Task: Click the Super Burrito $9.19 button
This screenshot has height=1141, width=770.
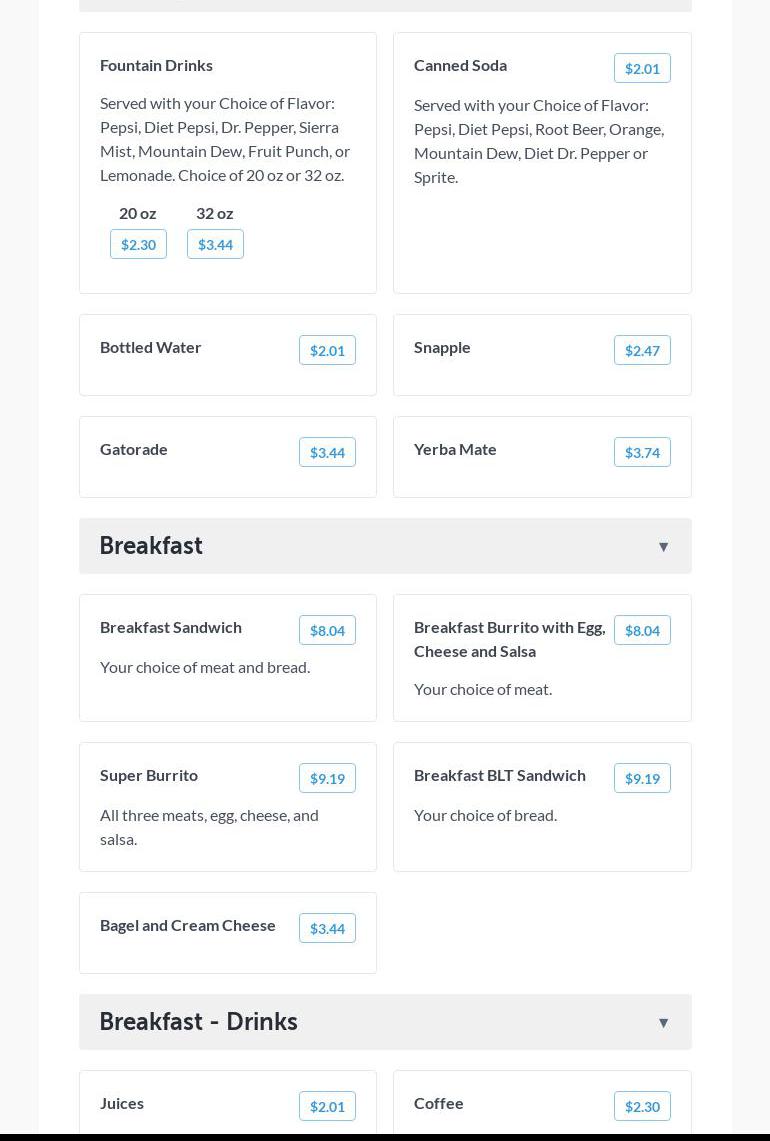Action: pos(327,778)
